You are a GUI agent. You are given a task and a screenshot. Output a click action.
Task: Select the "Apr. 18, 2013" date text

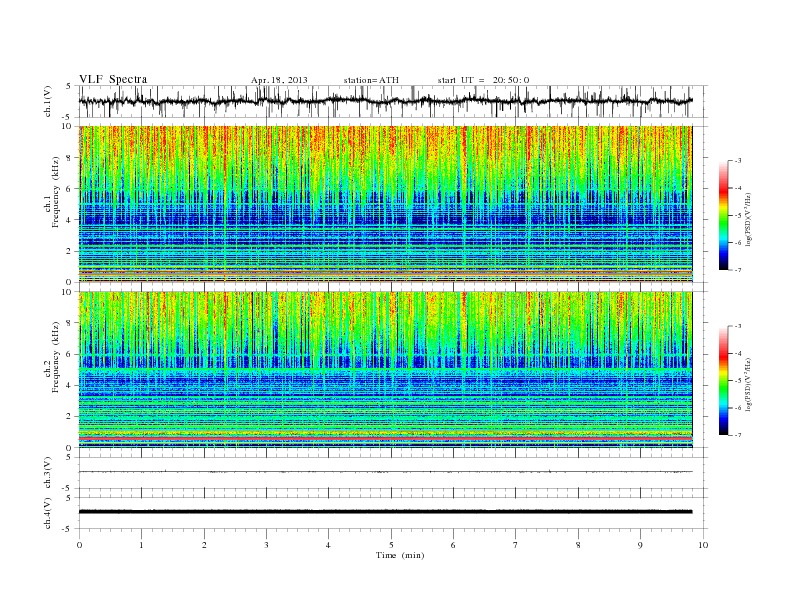tap(279, 80)
